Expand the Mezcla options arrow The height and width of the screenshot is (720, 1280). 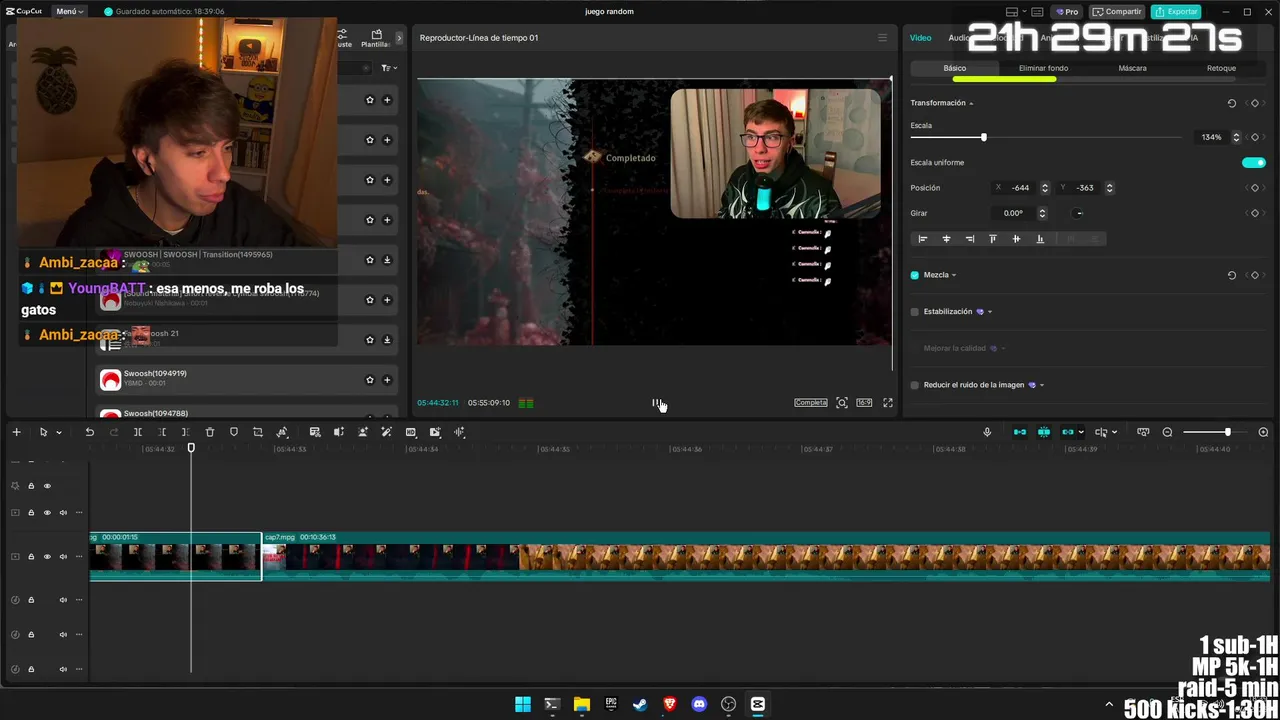[x=954, y=275]
